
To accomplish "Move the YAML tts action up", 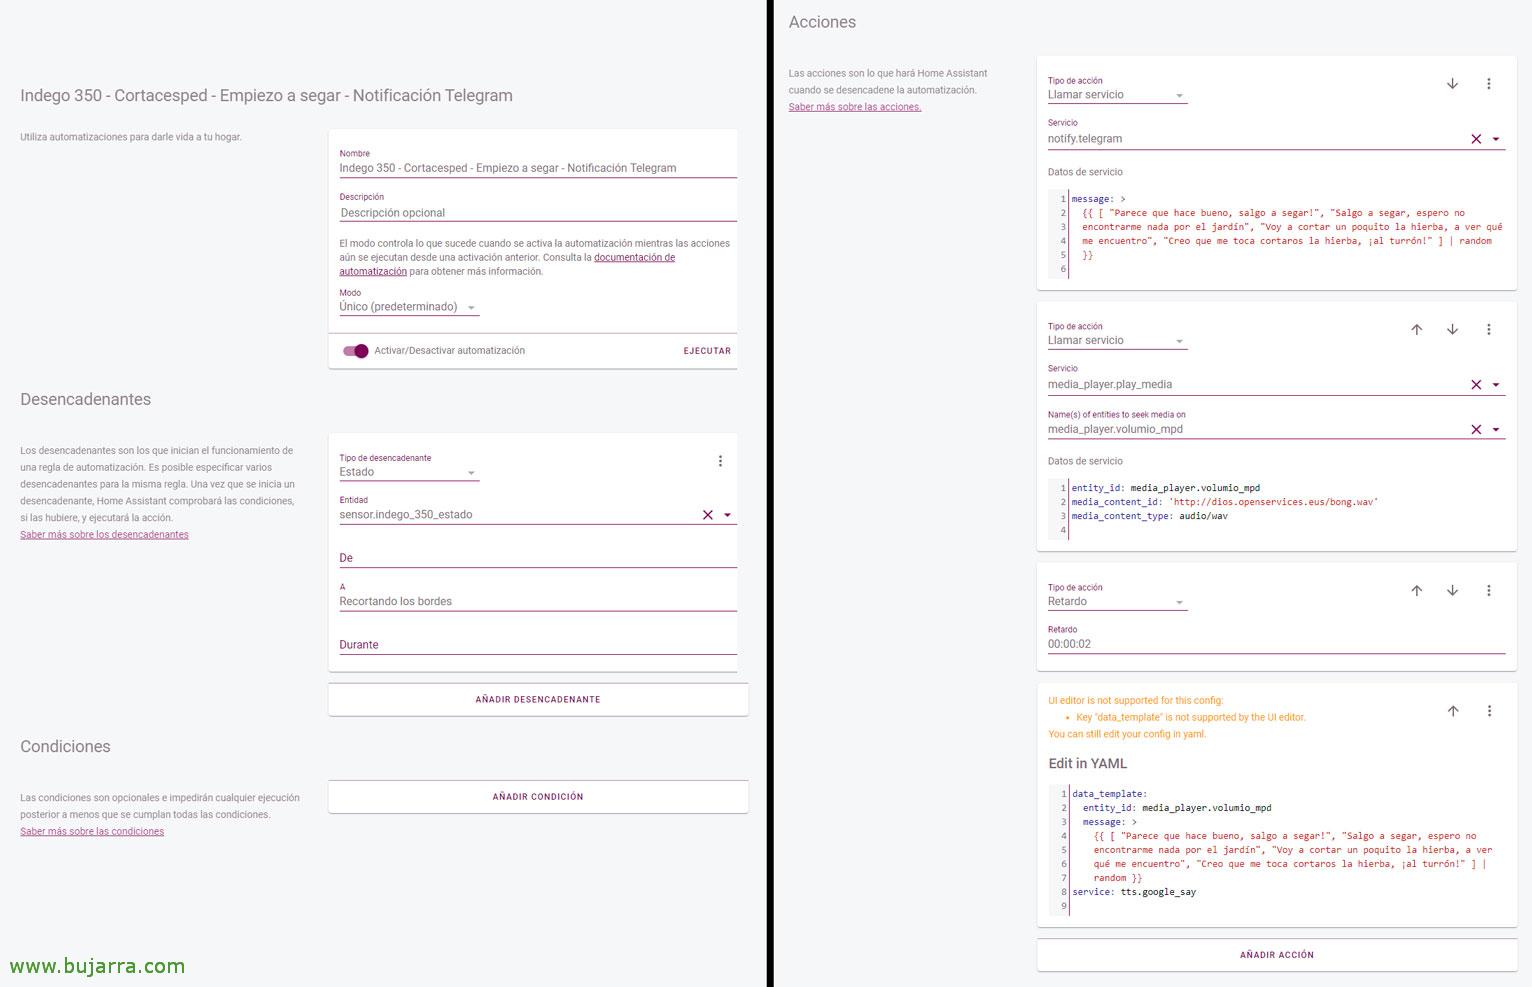I will tap(1453, 711).
